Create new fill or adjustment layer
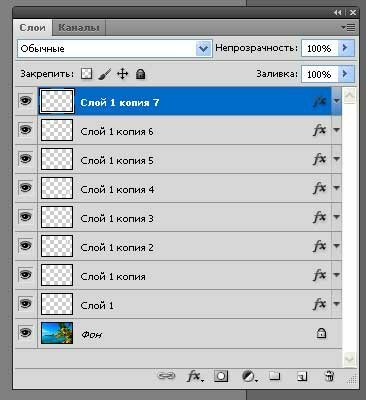 pyautogui.click(x=249, y=377)
